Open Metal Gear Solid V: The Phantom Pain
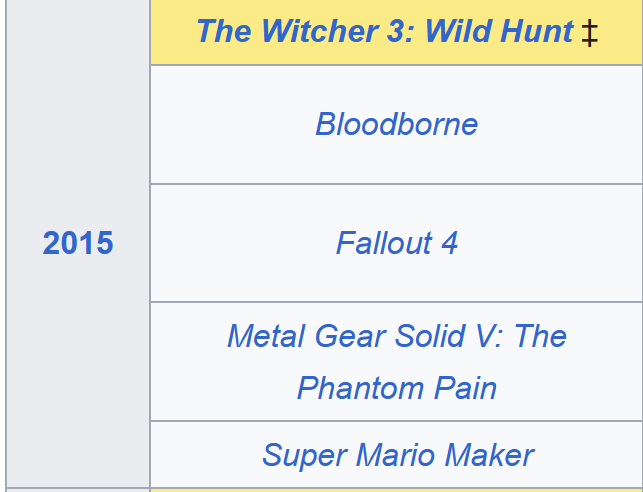The width and height of the screenshot is (643, 492). (397, 362)
